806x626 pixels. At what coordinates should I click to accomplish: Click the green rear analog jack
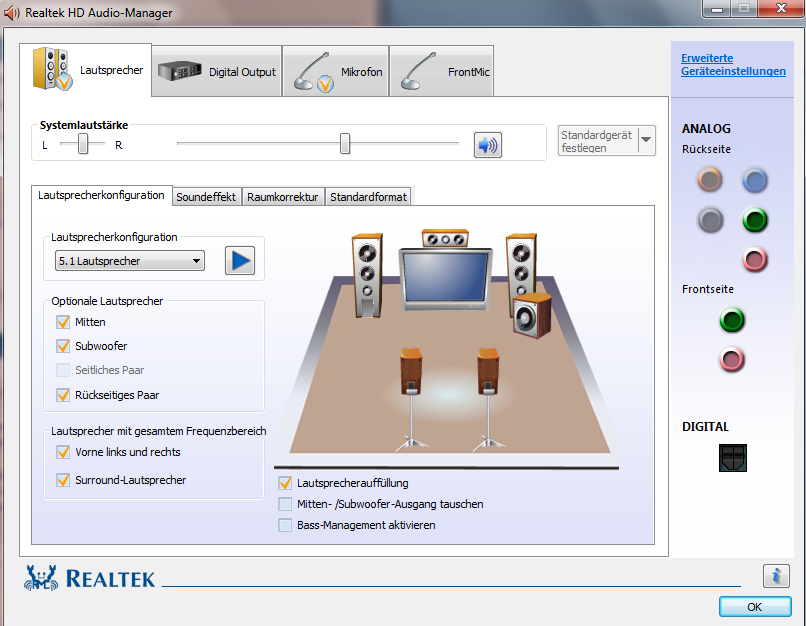(755, 220)
